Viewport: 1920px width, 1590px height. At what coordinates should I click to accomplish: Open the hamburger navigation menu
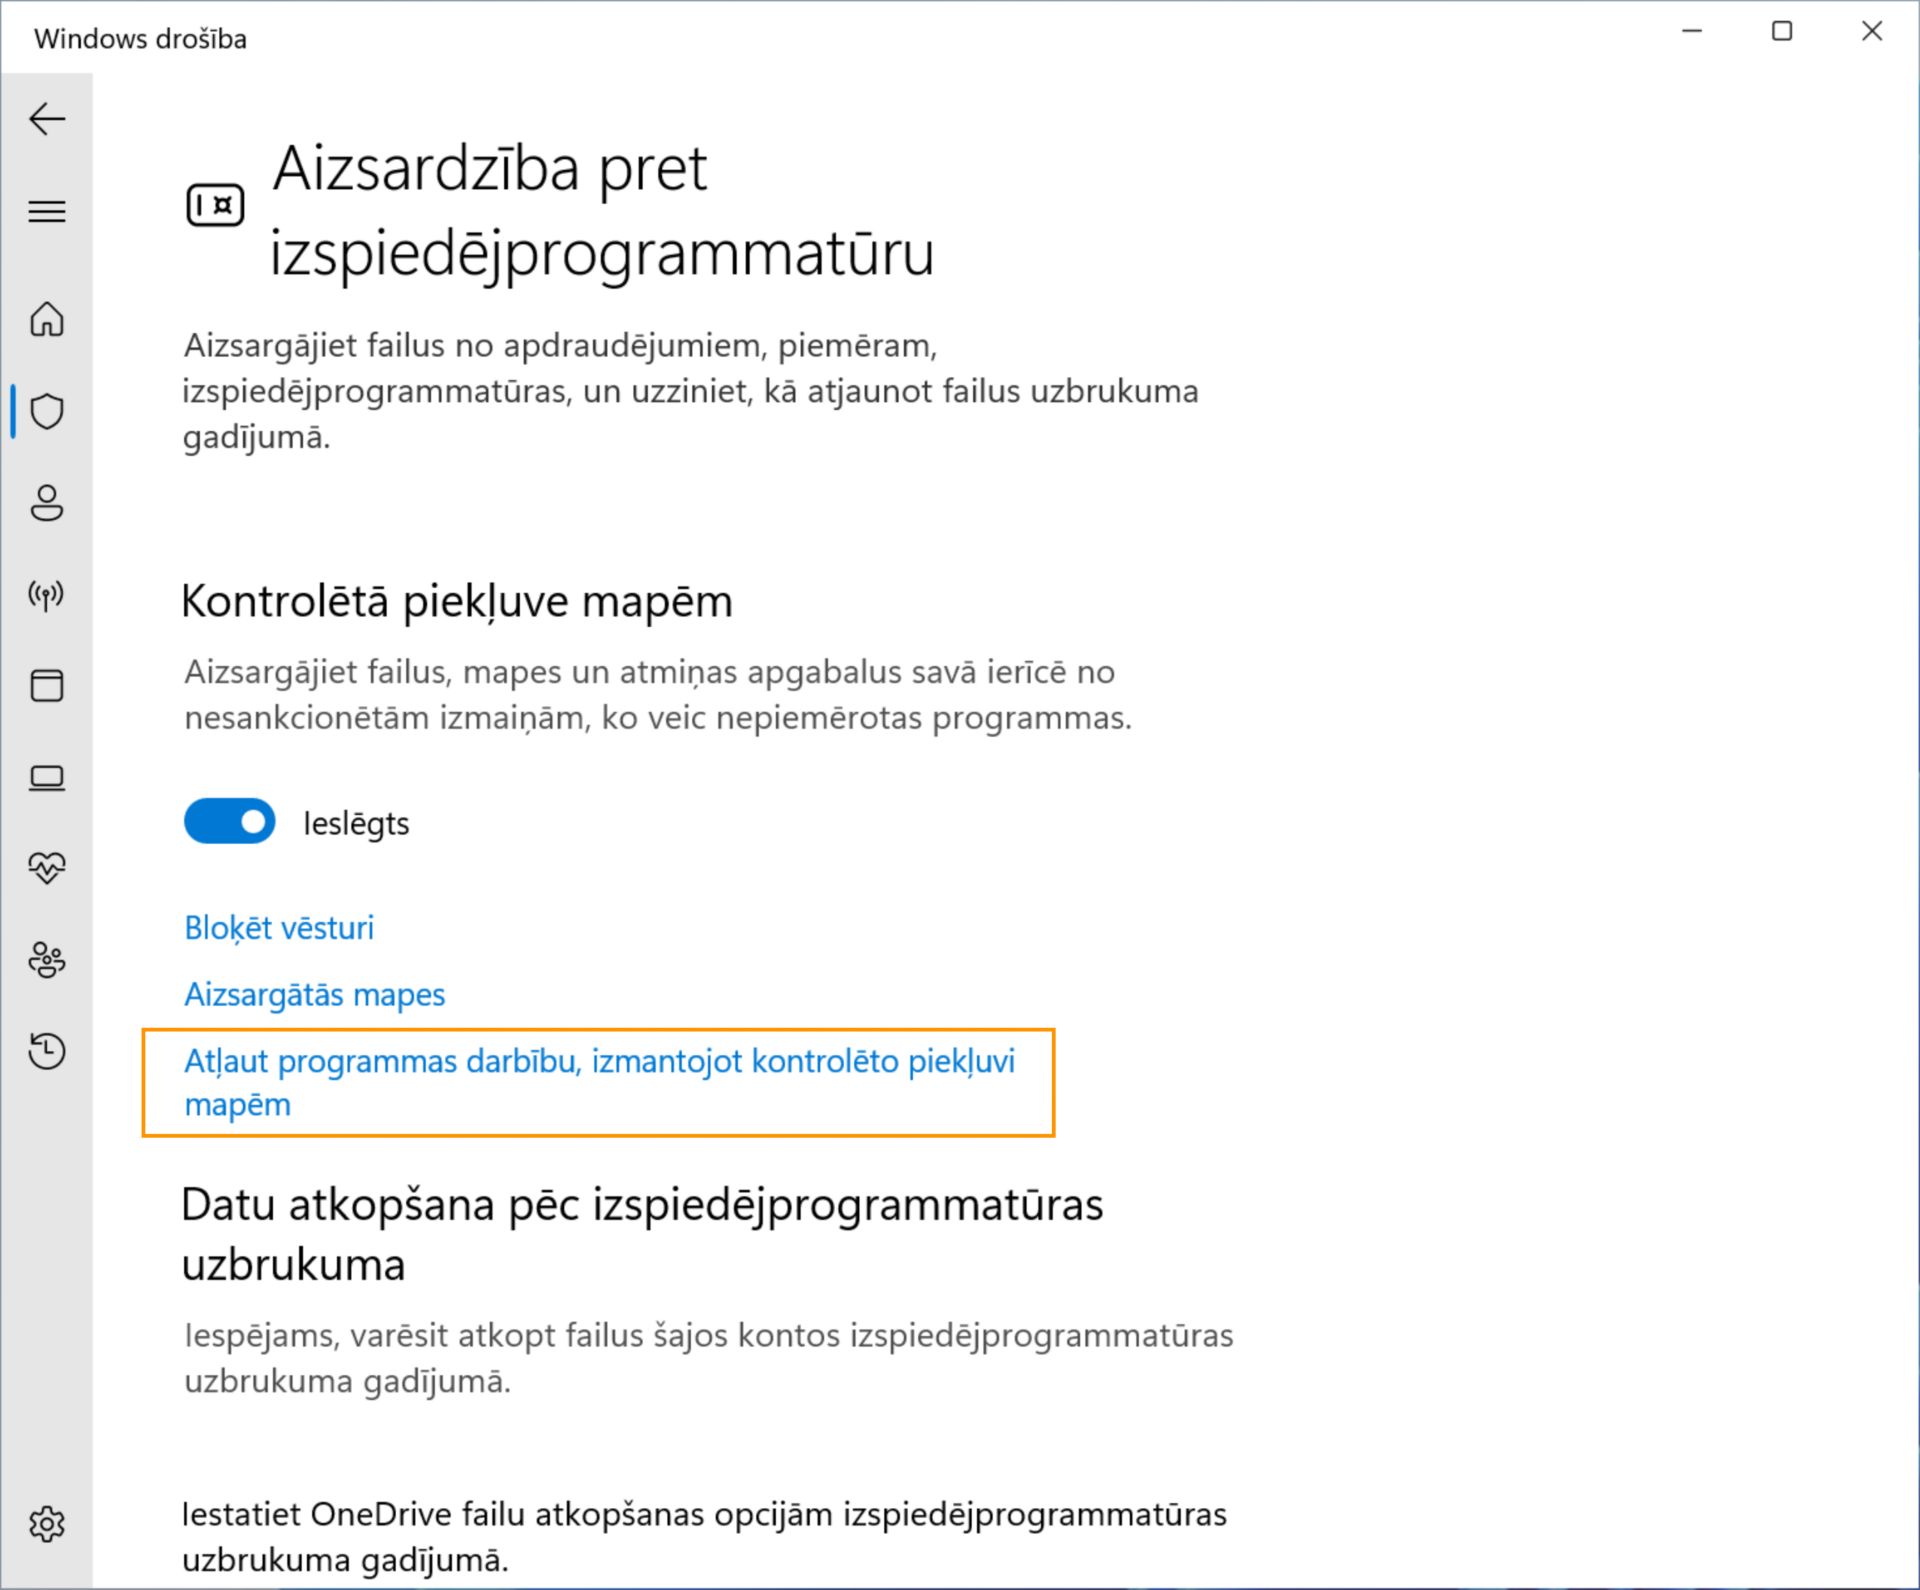click(x=47, y=211)
